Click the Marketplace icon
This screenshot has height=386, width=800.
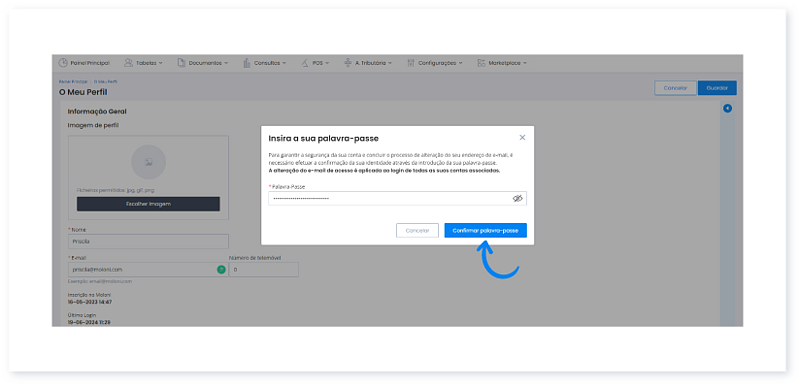pyautogui.click(x=481, y=63)
